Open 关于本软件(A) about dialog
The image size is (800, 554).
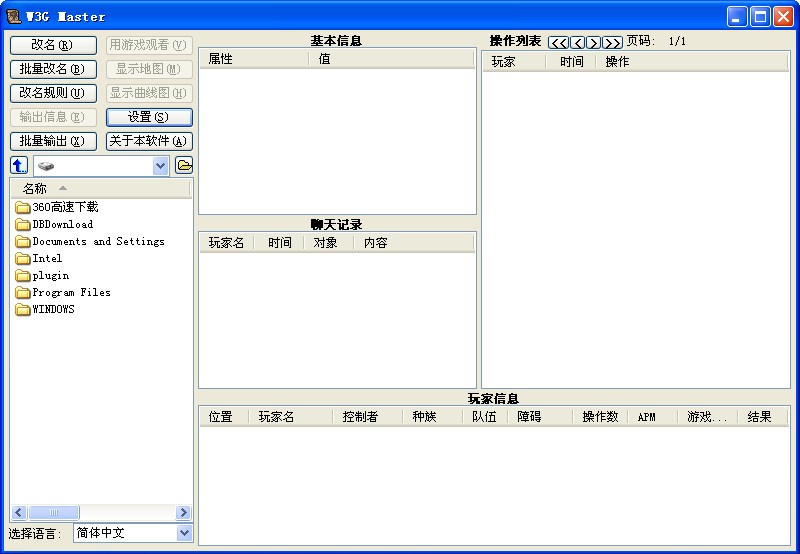(149, 141)
